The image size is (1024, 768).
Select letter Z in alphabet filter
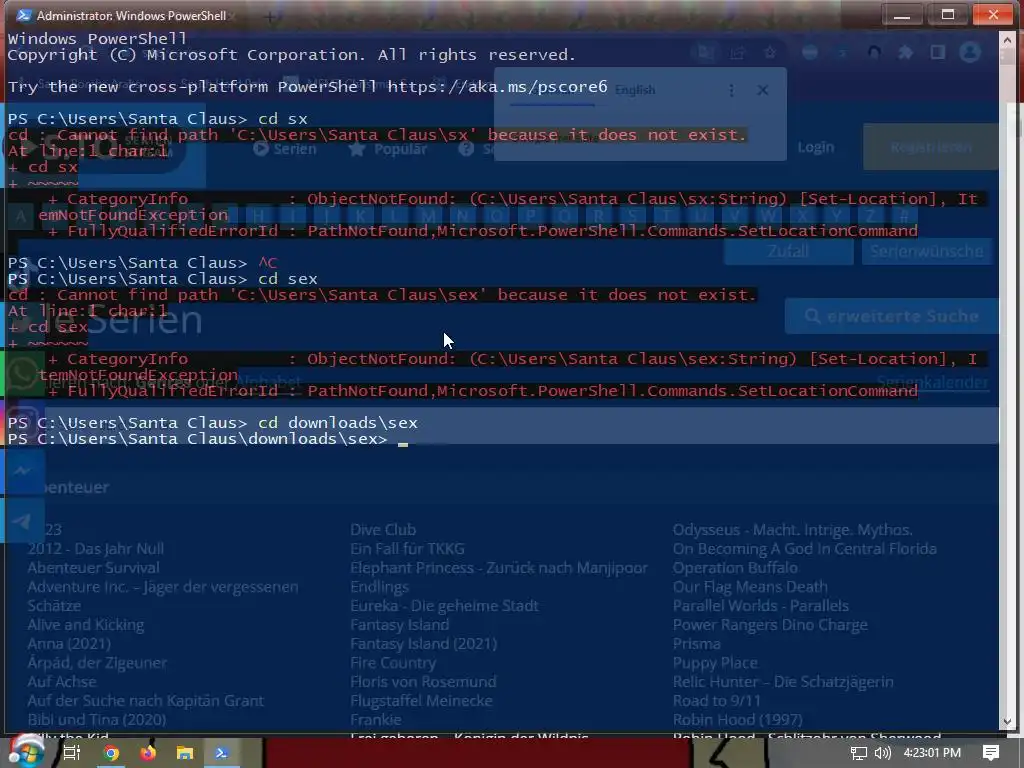click(x=870, y=216)
